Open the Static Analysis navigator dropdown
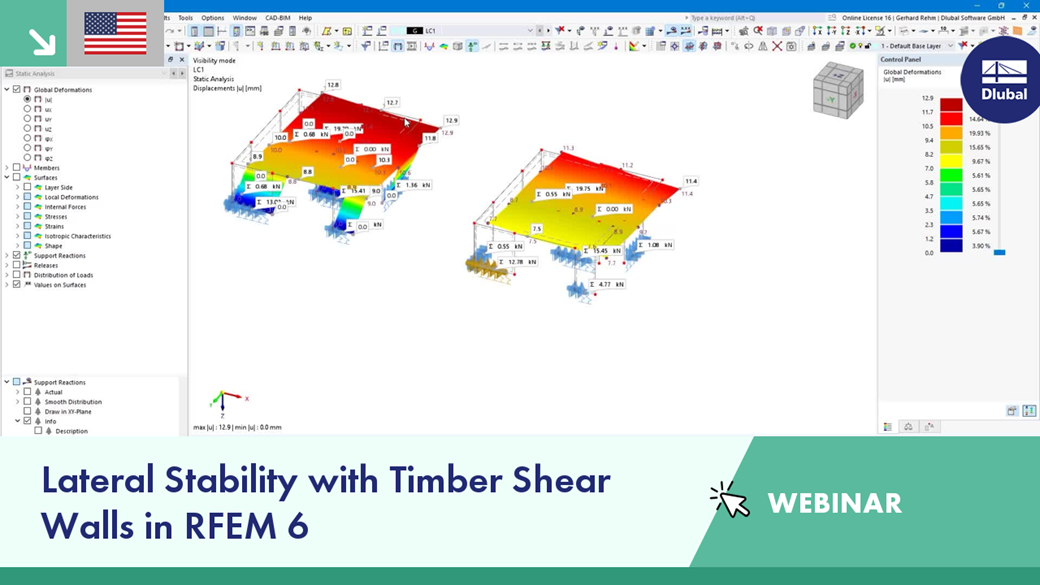Screen dimensions: 1040x585 pyautogui.click(x=164, y=74)
